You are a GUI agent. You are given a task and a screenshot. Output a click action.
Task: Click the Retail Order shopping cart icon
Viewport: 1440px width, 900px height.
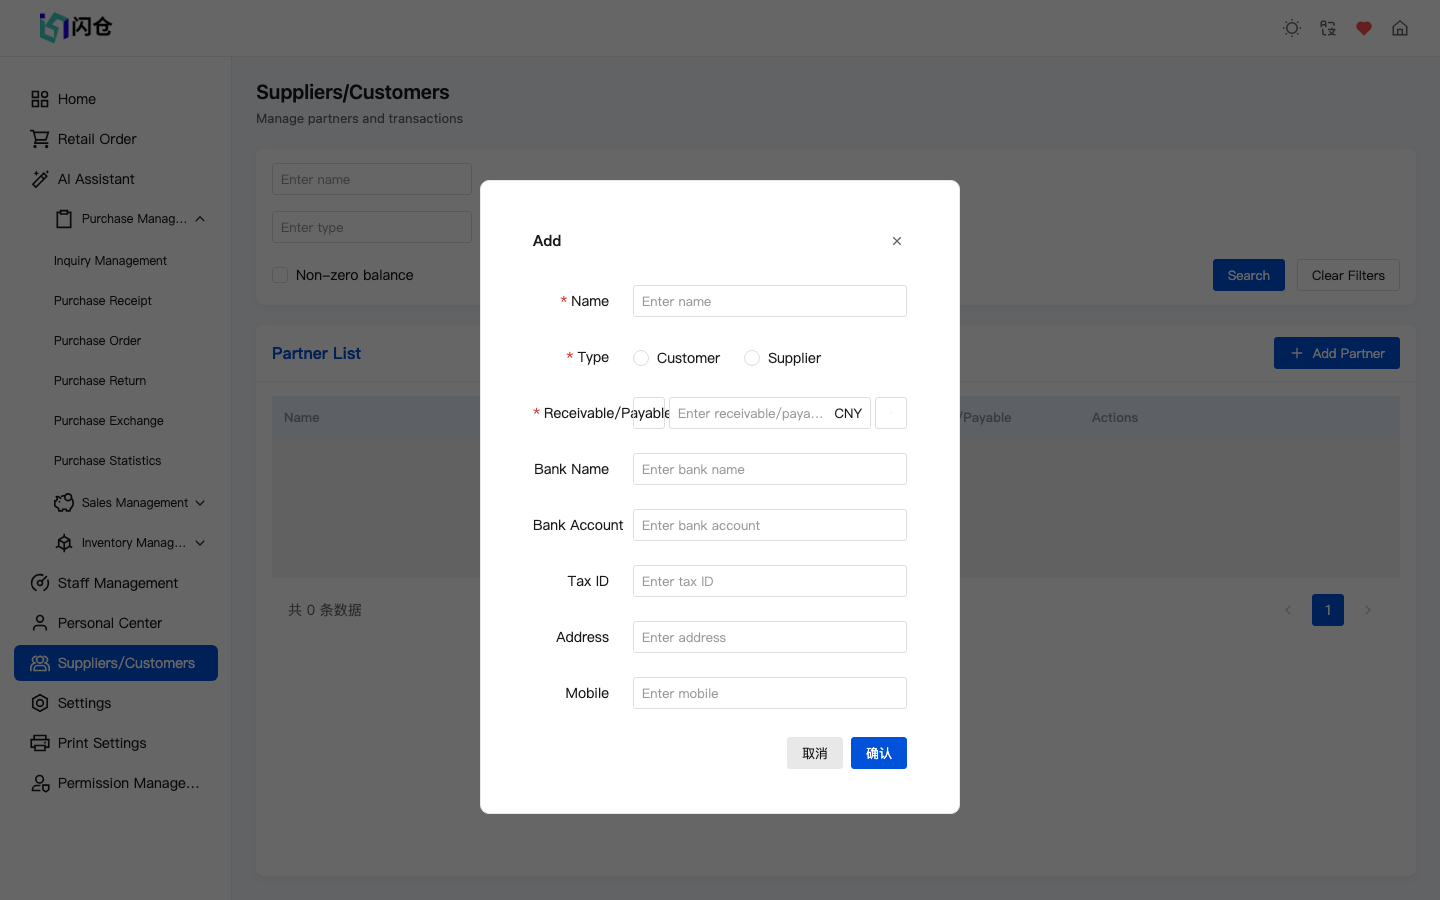coord(39,138)
